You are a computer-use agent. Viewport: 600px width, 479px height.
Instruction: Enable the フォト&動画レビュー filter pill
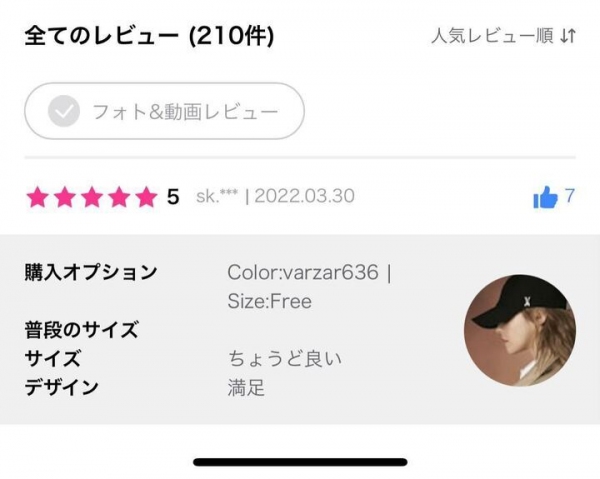point(165,111)
